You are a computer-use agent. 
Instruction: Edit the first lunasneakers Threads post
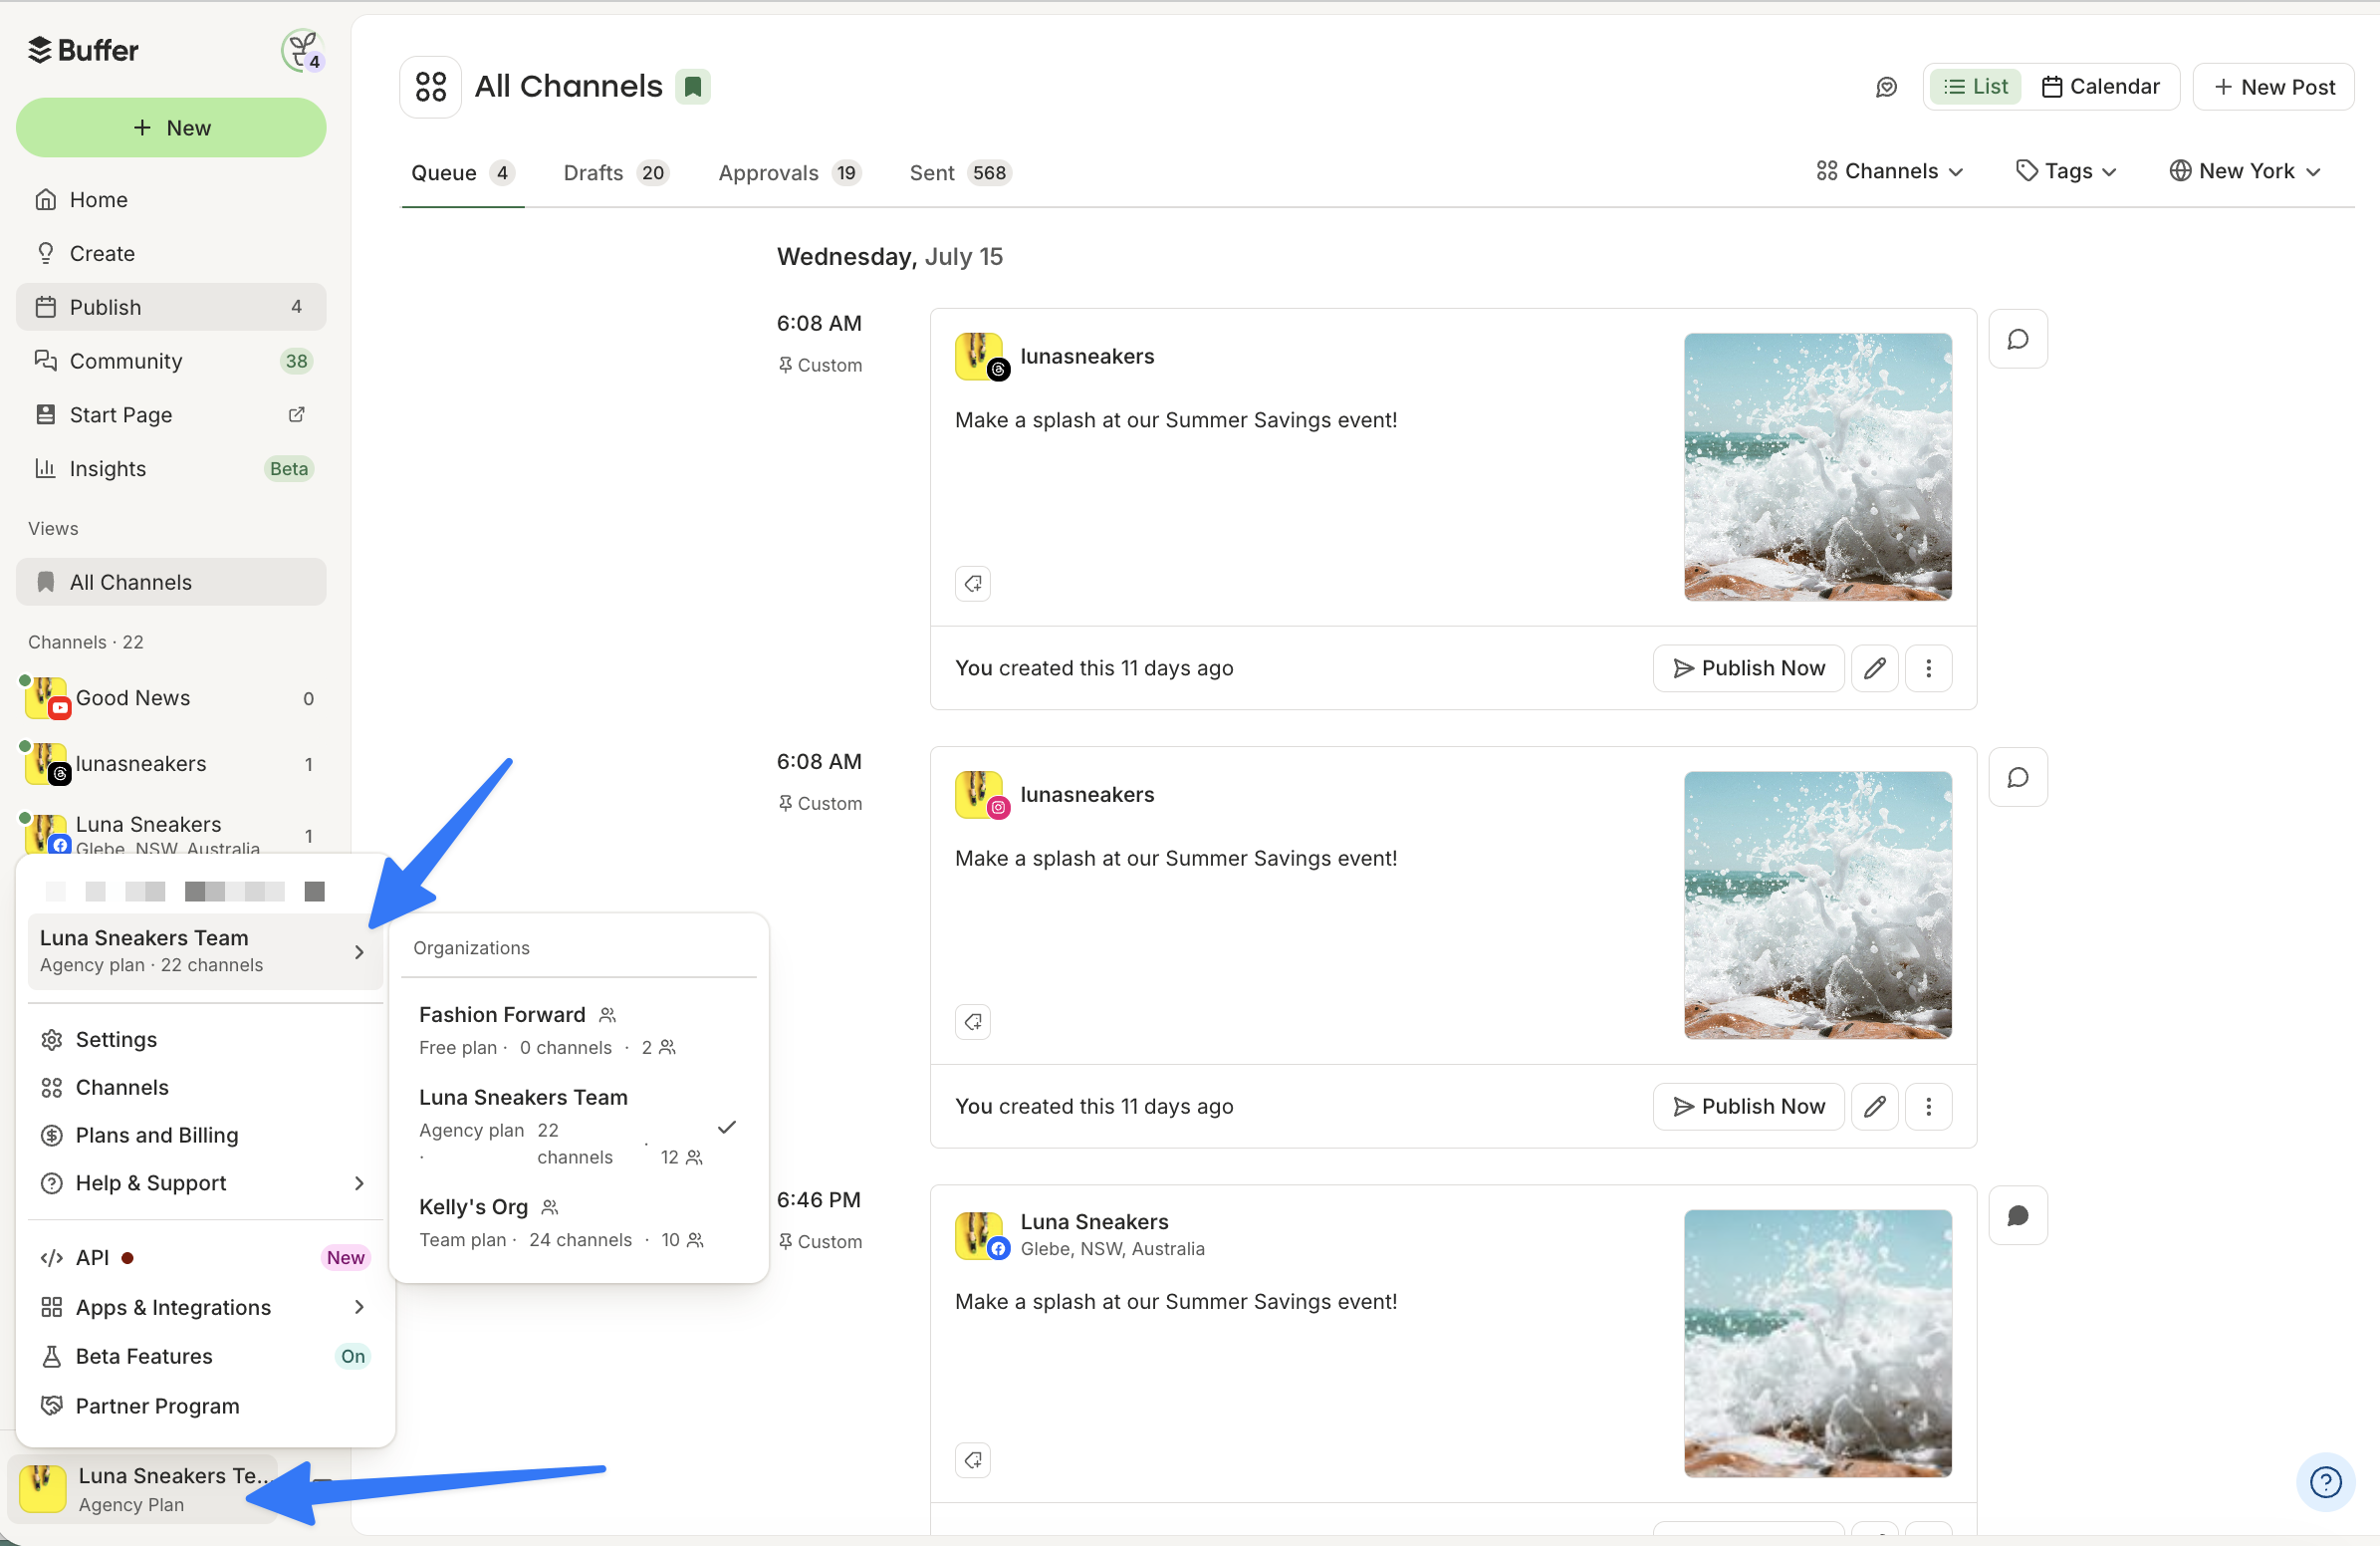point(1875,668)
